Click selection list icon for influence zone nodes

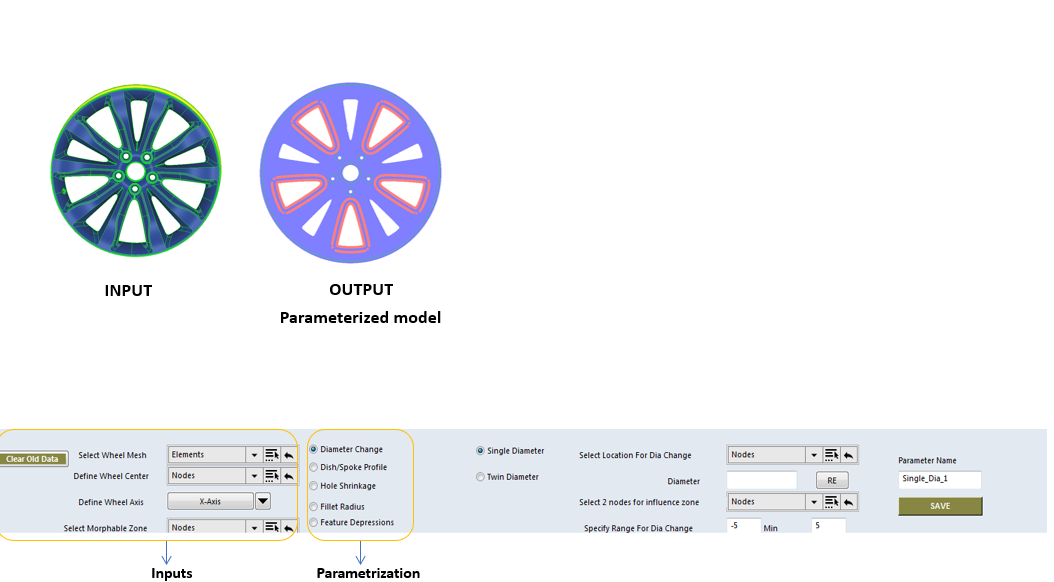click(832, 502)
